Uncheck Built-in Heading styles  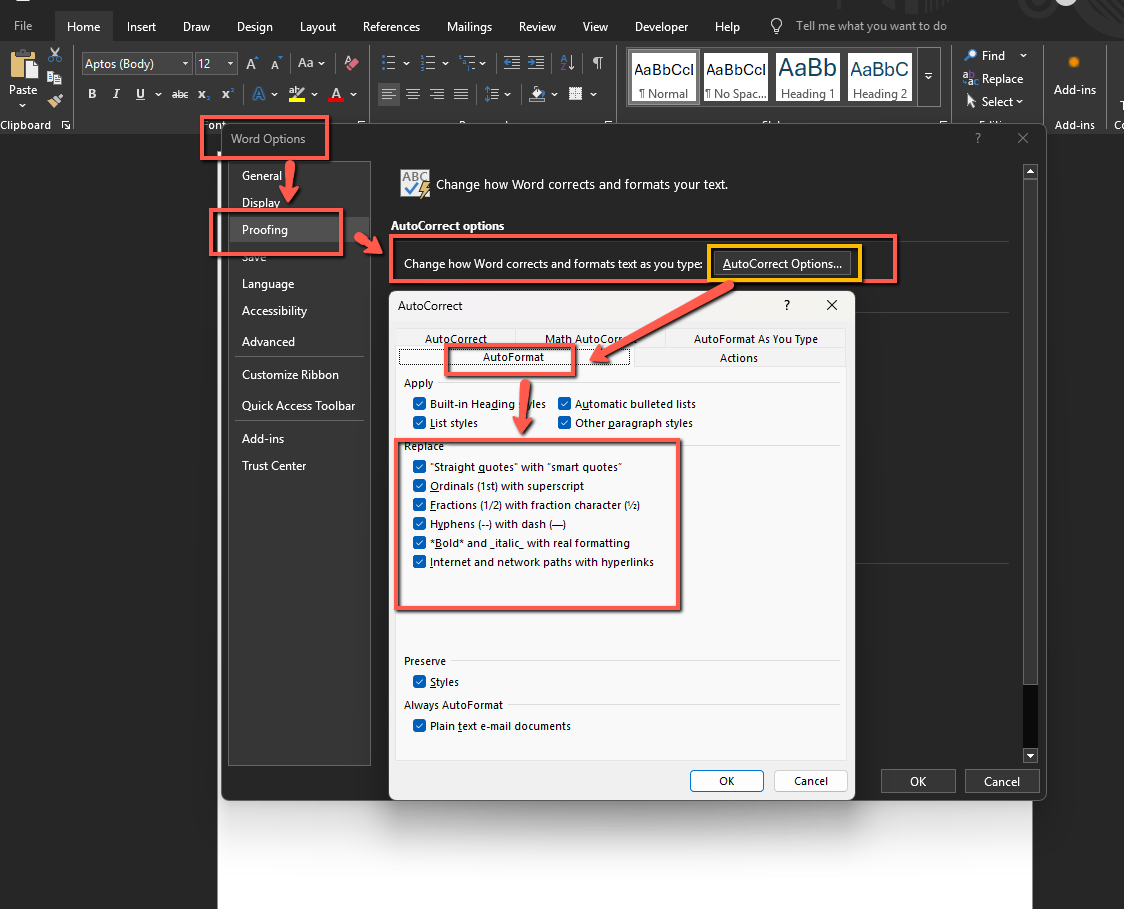pos(419,404)
